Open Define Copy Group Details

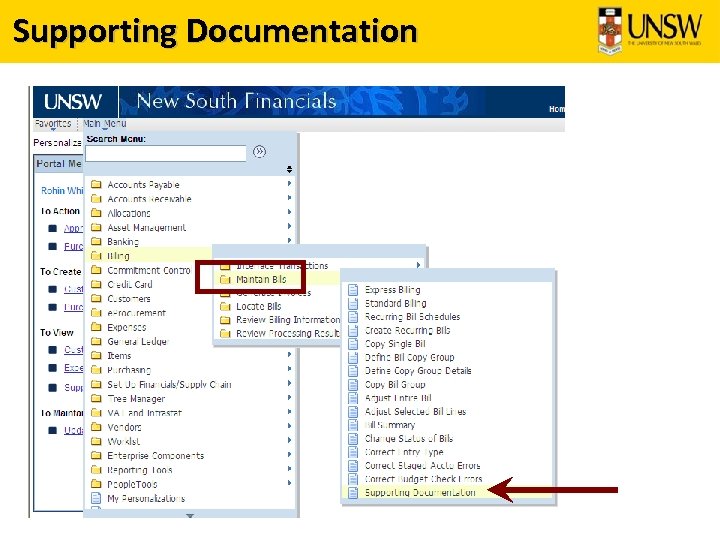[418, 371]
